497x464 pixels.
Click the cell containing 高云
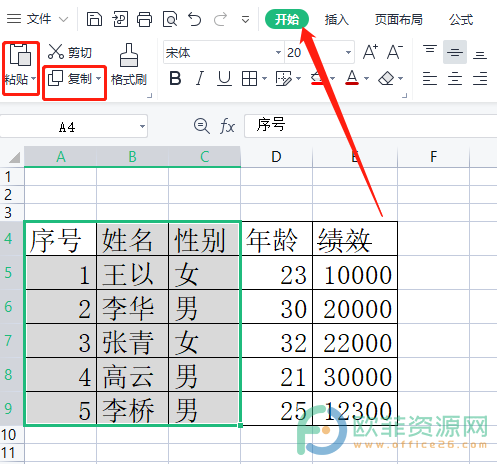[x=132, y=375]
